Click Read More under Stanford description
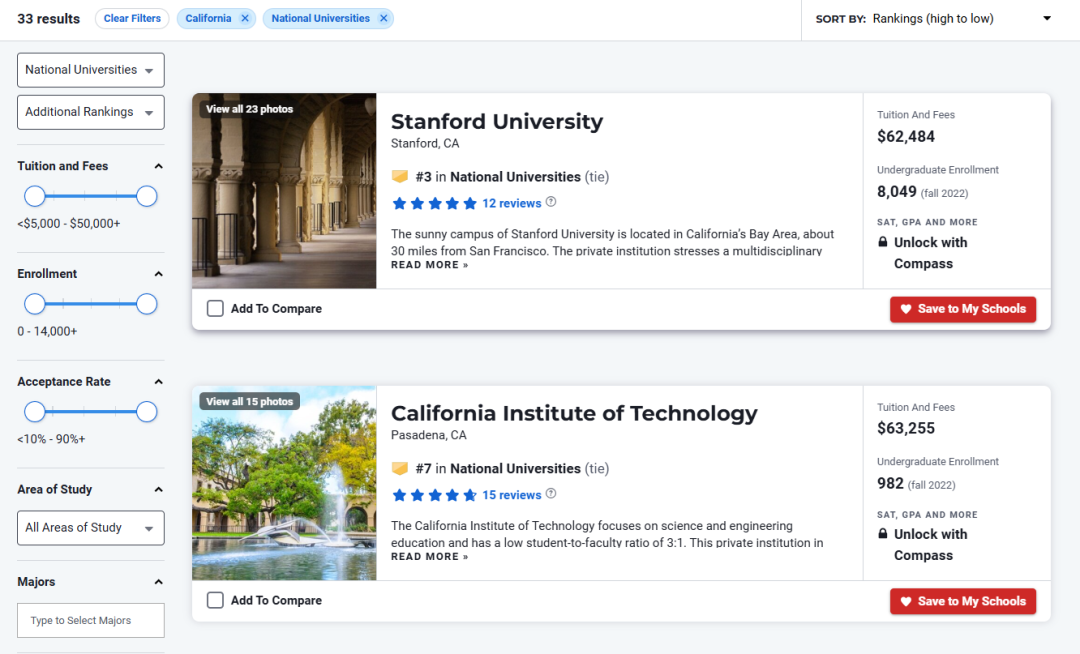1080x654 pixels. 429,265
